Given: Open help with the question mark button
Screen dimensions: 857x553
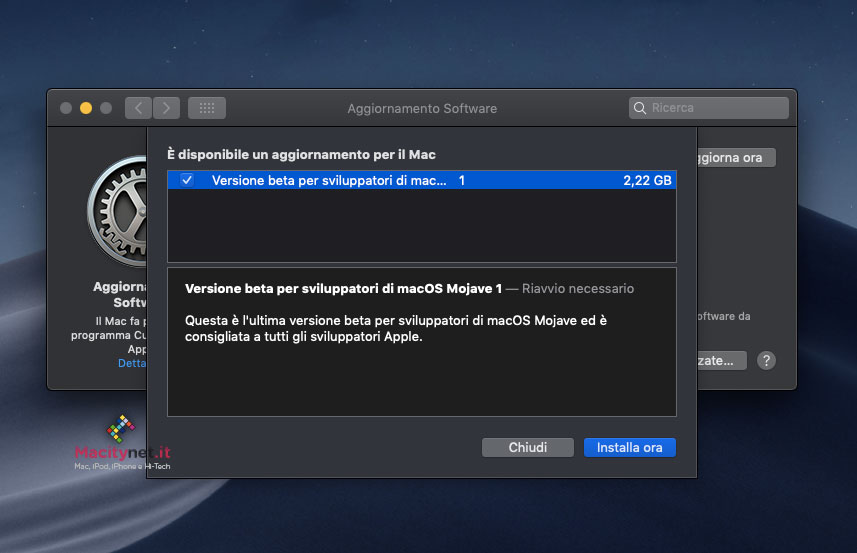Looking at the screenshot, I should 766,361.
